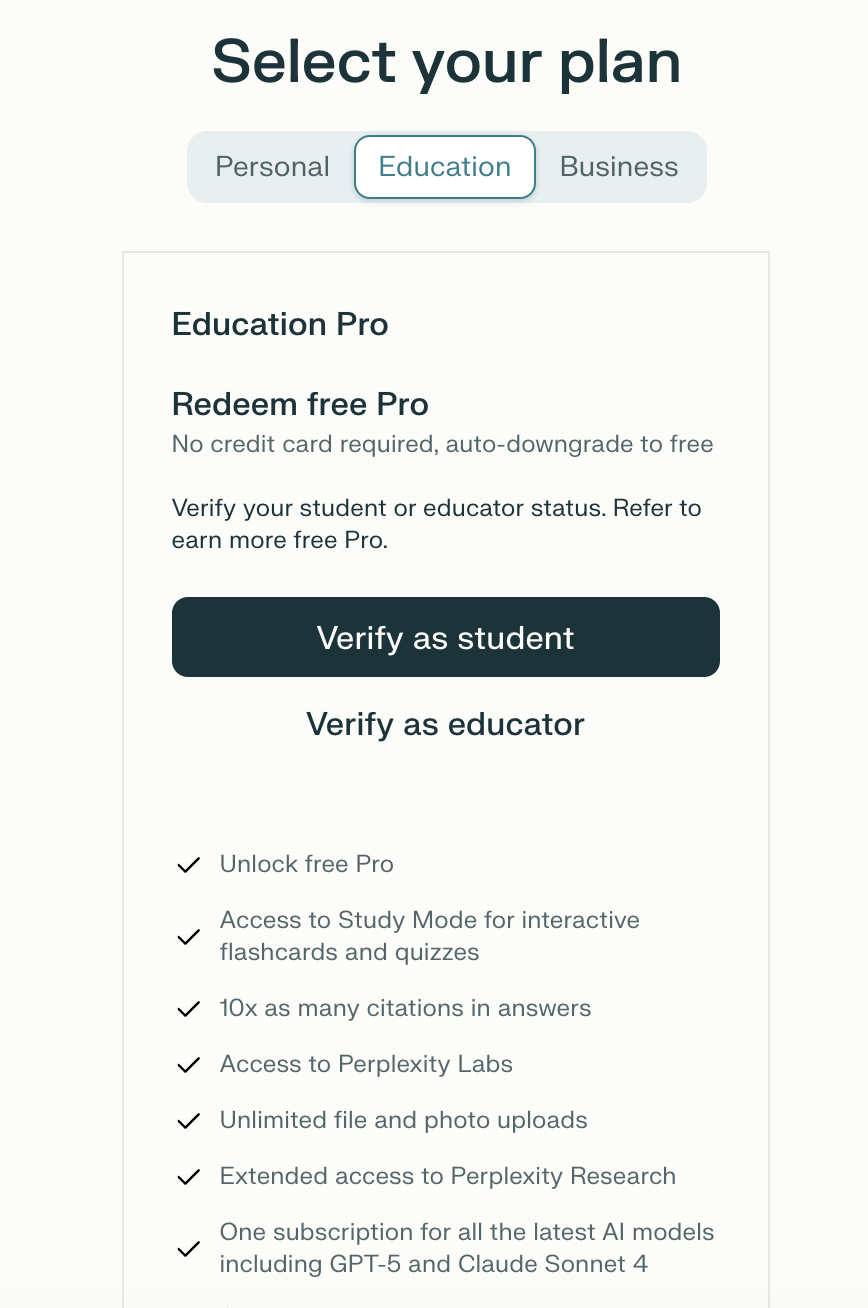The image size is (868, 1308).
Task: Select the Education tab
Action: 445,167
